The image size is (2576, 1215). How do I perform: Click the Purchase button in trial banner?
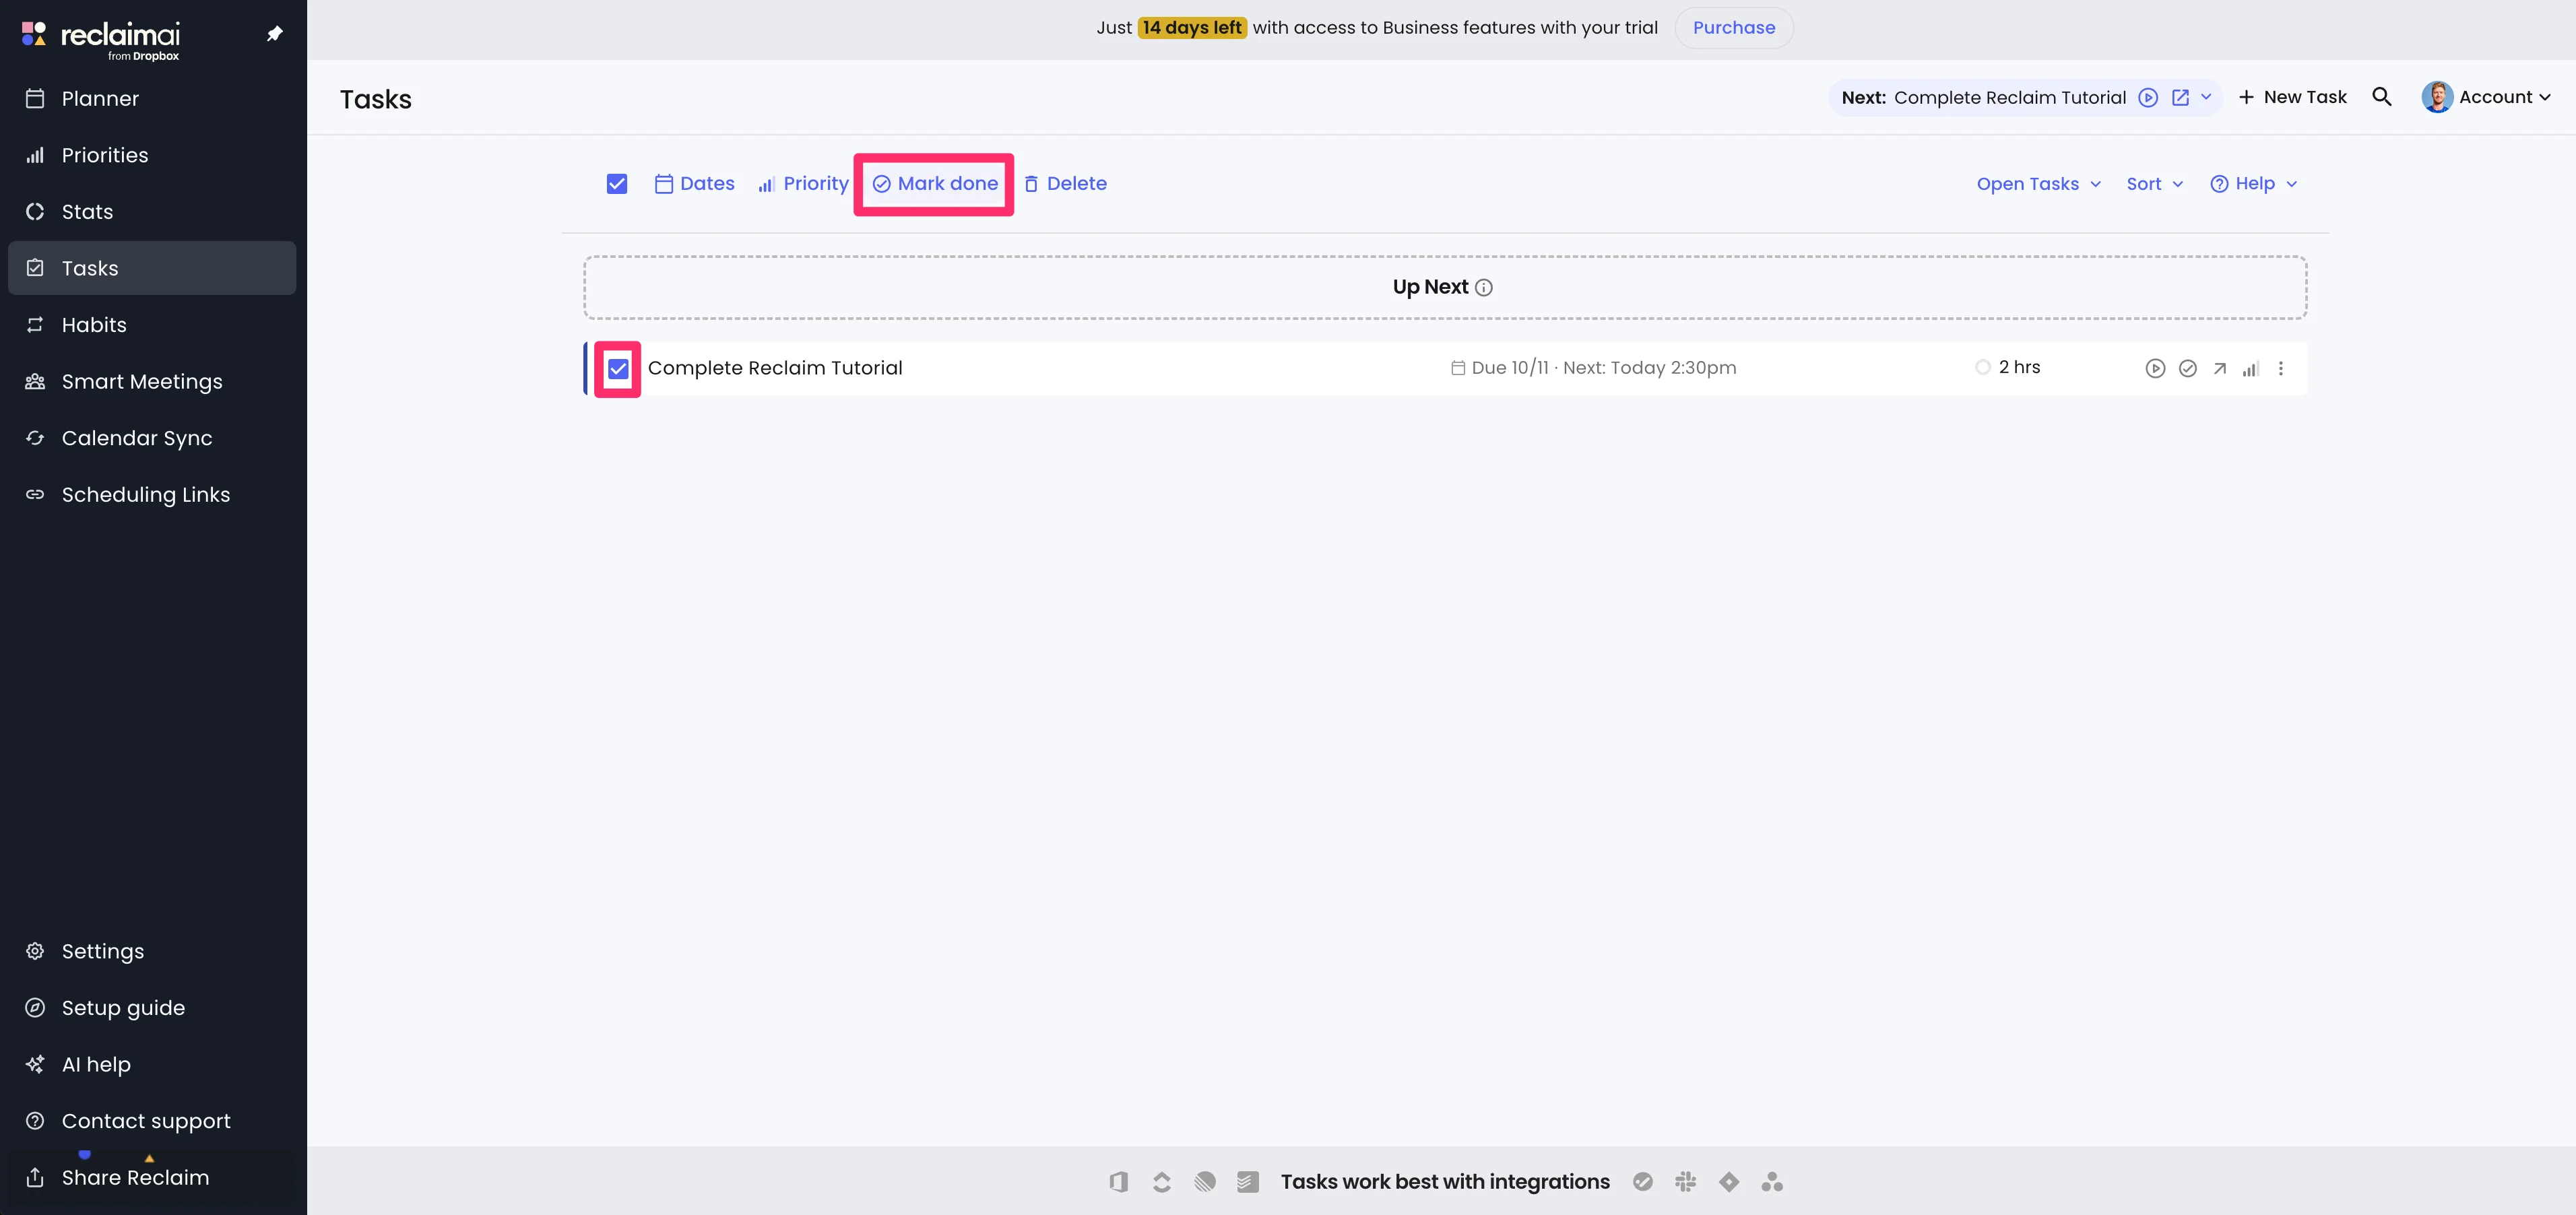pos(1733,28)
